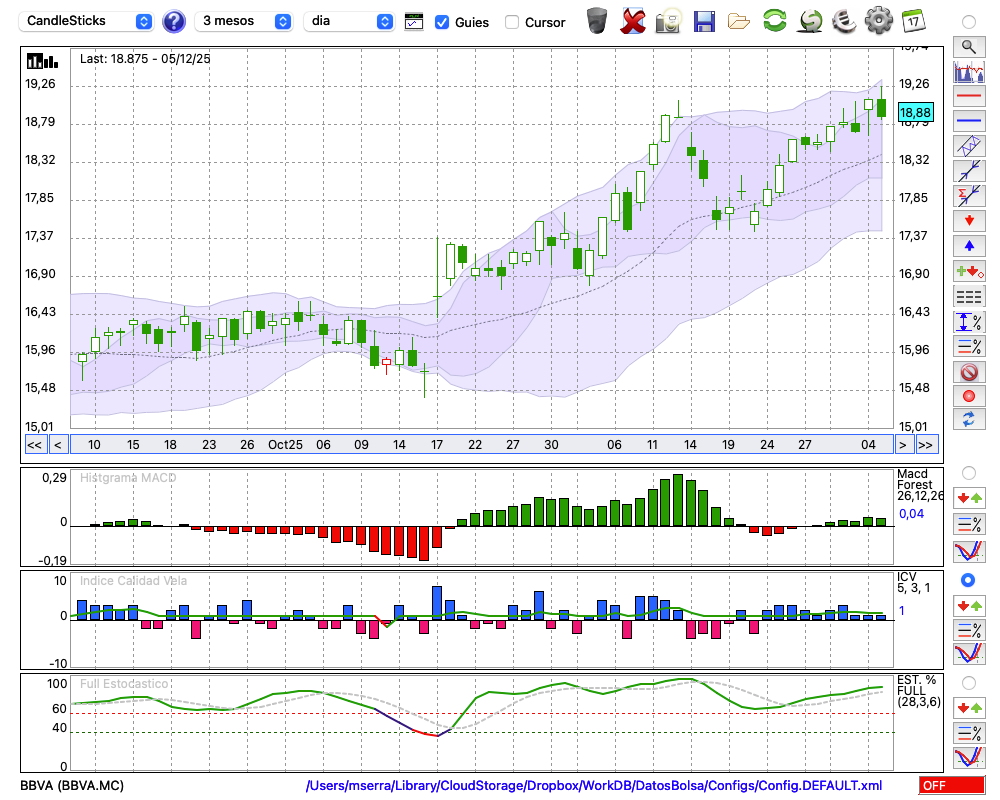Click the magnifying glass zoom tool

point(968,46)
